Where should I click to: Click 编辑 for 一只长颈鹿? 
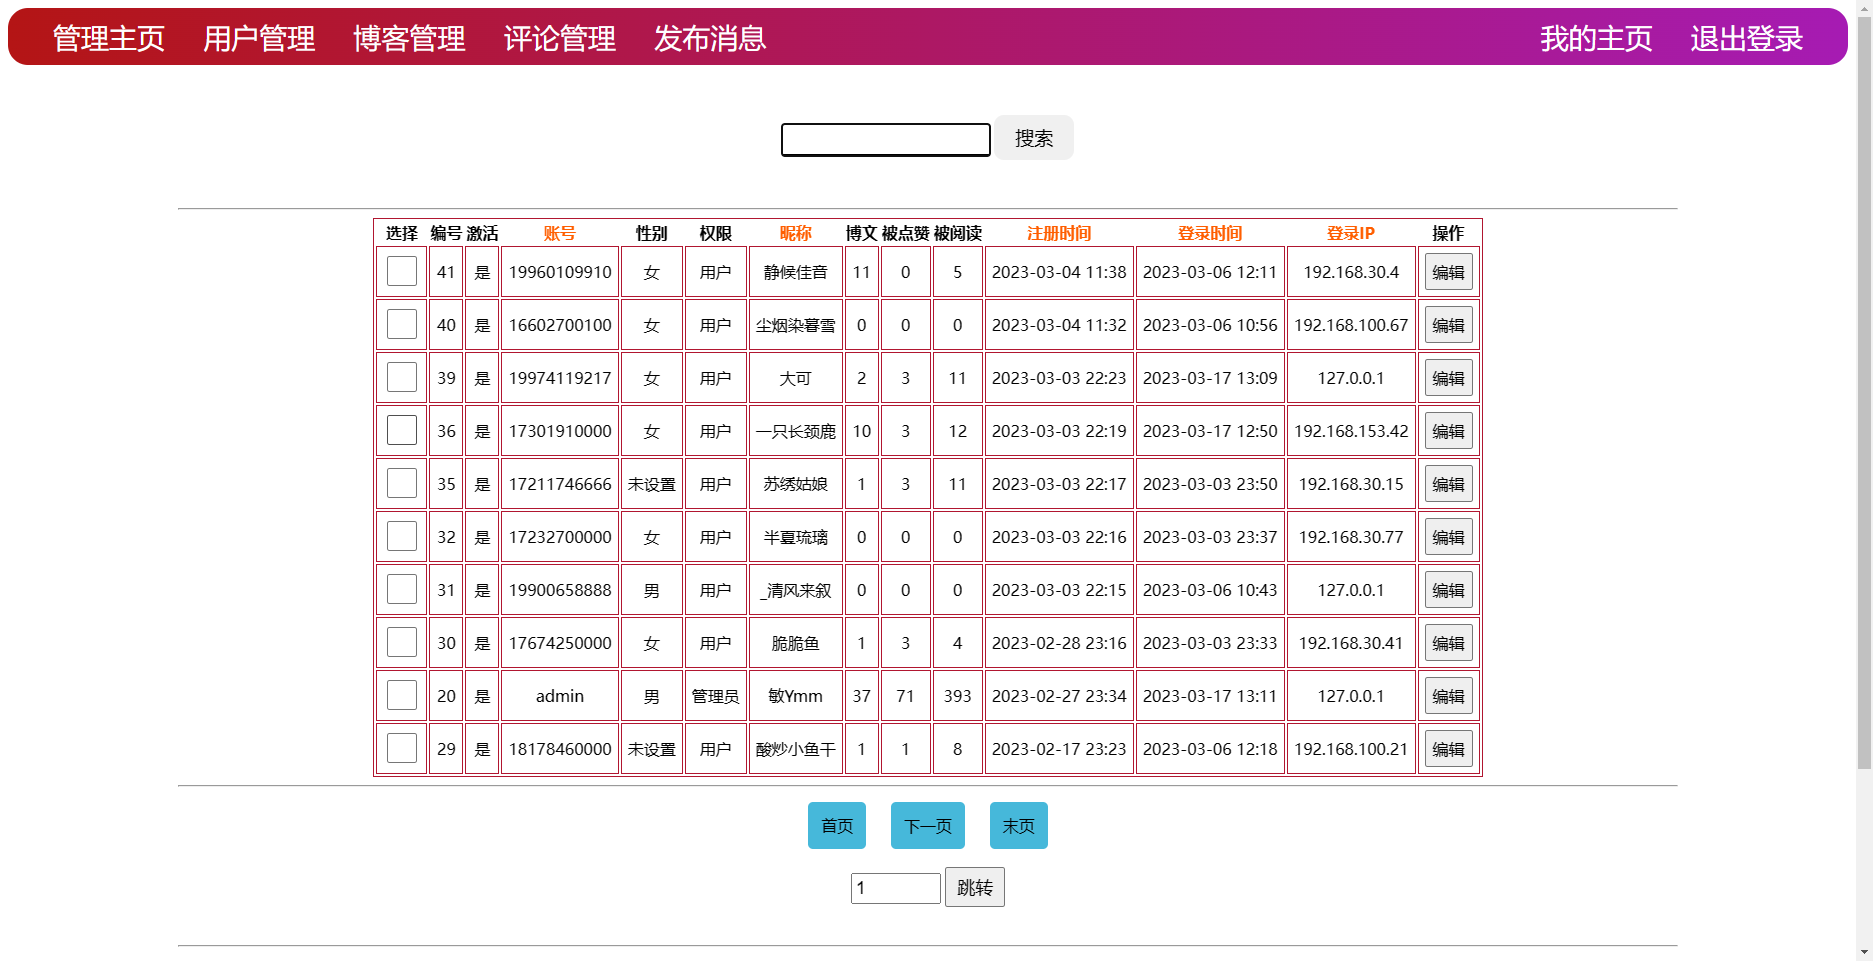pyautogui.click(x=1448, y=431)
